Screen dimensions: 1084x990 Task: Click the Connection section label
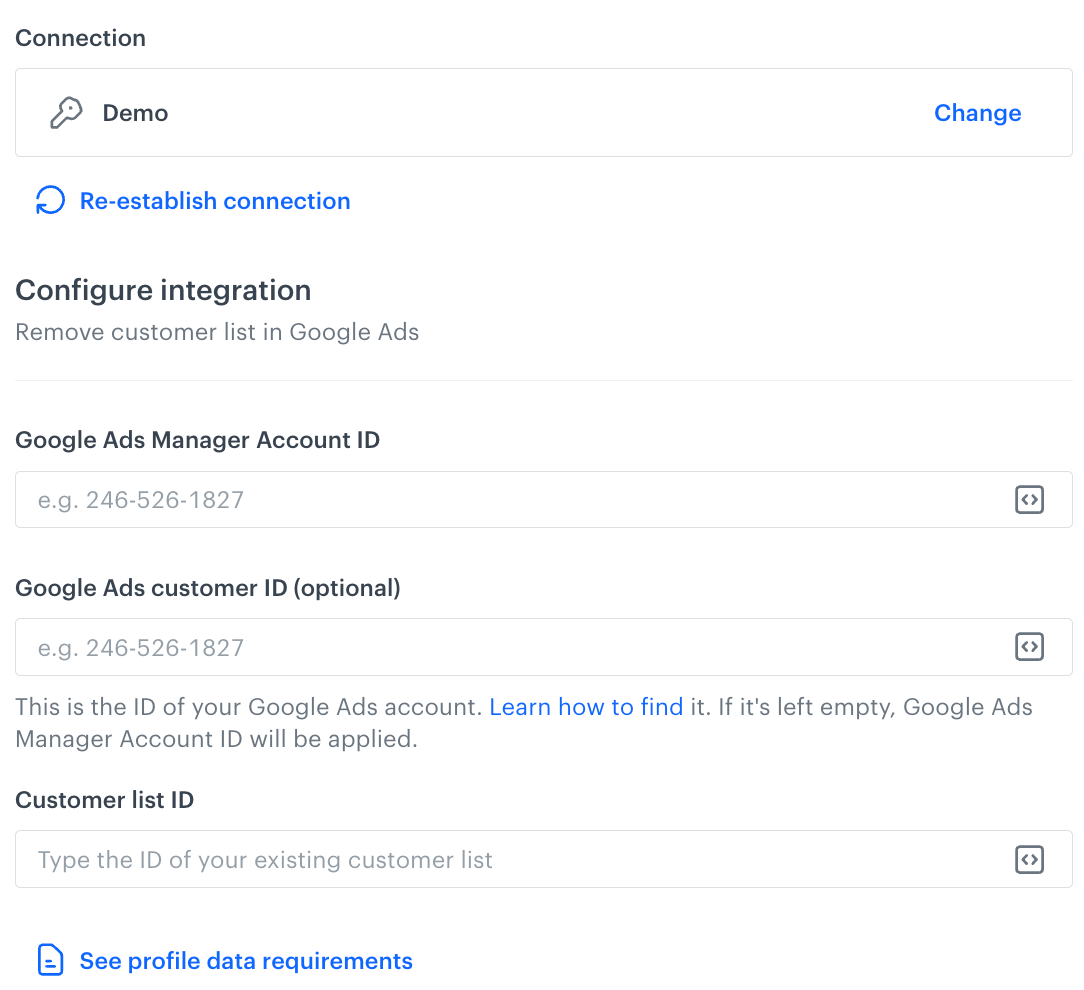80,38
